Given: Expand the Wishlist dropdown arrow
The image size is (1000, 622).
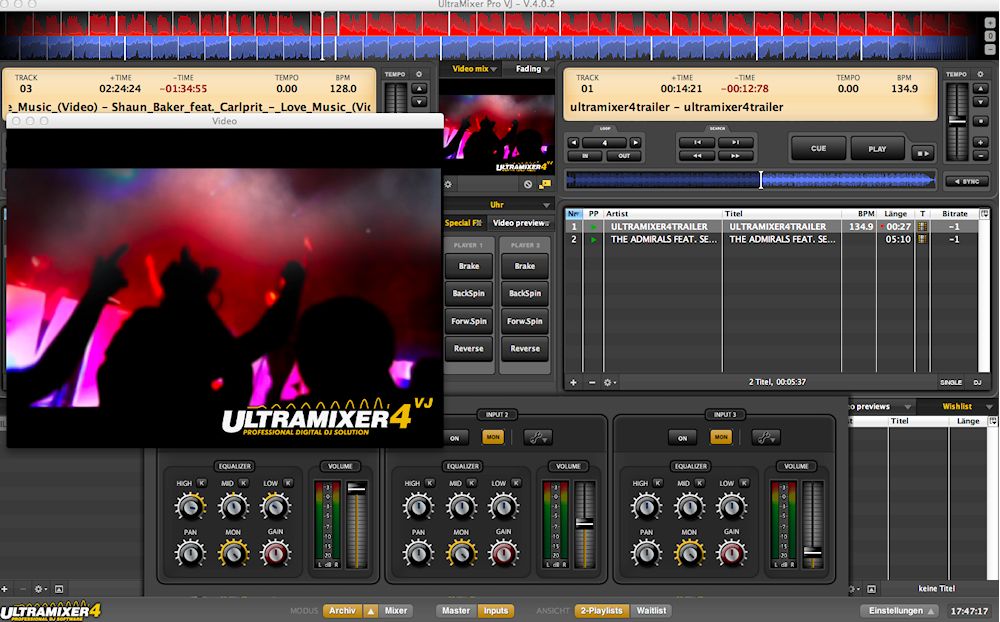Looking at the screenshot, I should [989, 406].
